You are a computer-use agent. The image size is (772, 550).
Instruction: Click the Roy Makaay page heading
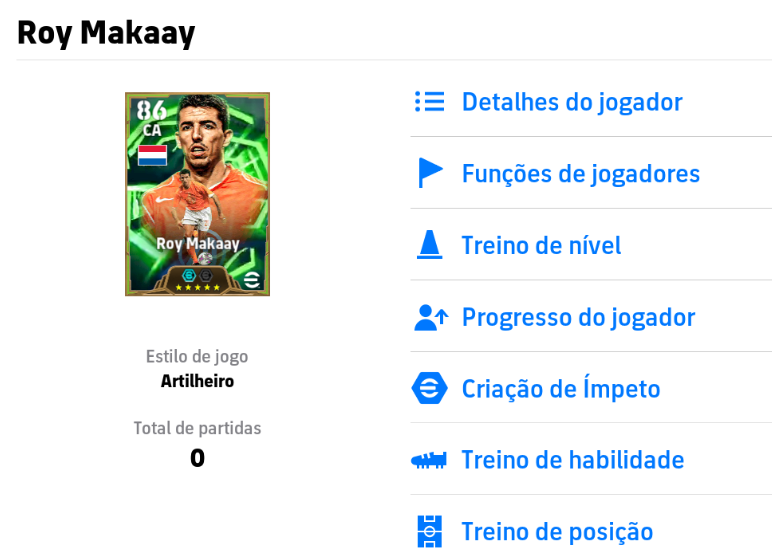tap(106, 33)
